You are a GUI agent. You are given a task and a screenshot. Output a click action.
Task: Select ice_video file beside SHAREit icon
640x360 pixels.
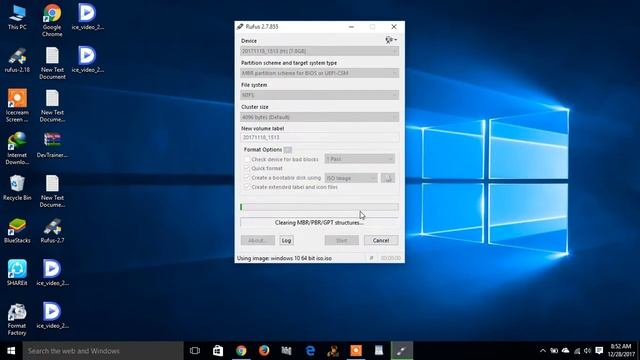click(52, 273)
